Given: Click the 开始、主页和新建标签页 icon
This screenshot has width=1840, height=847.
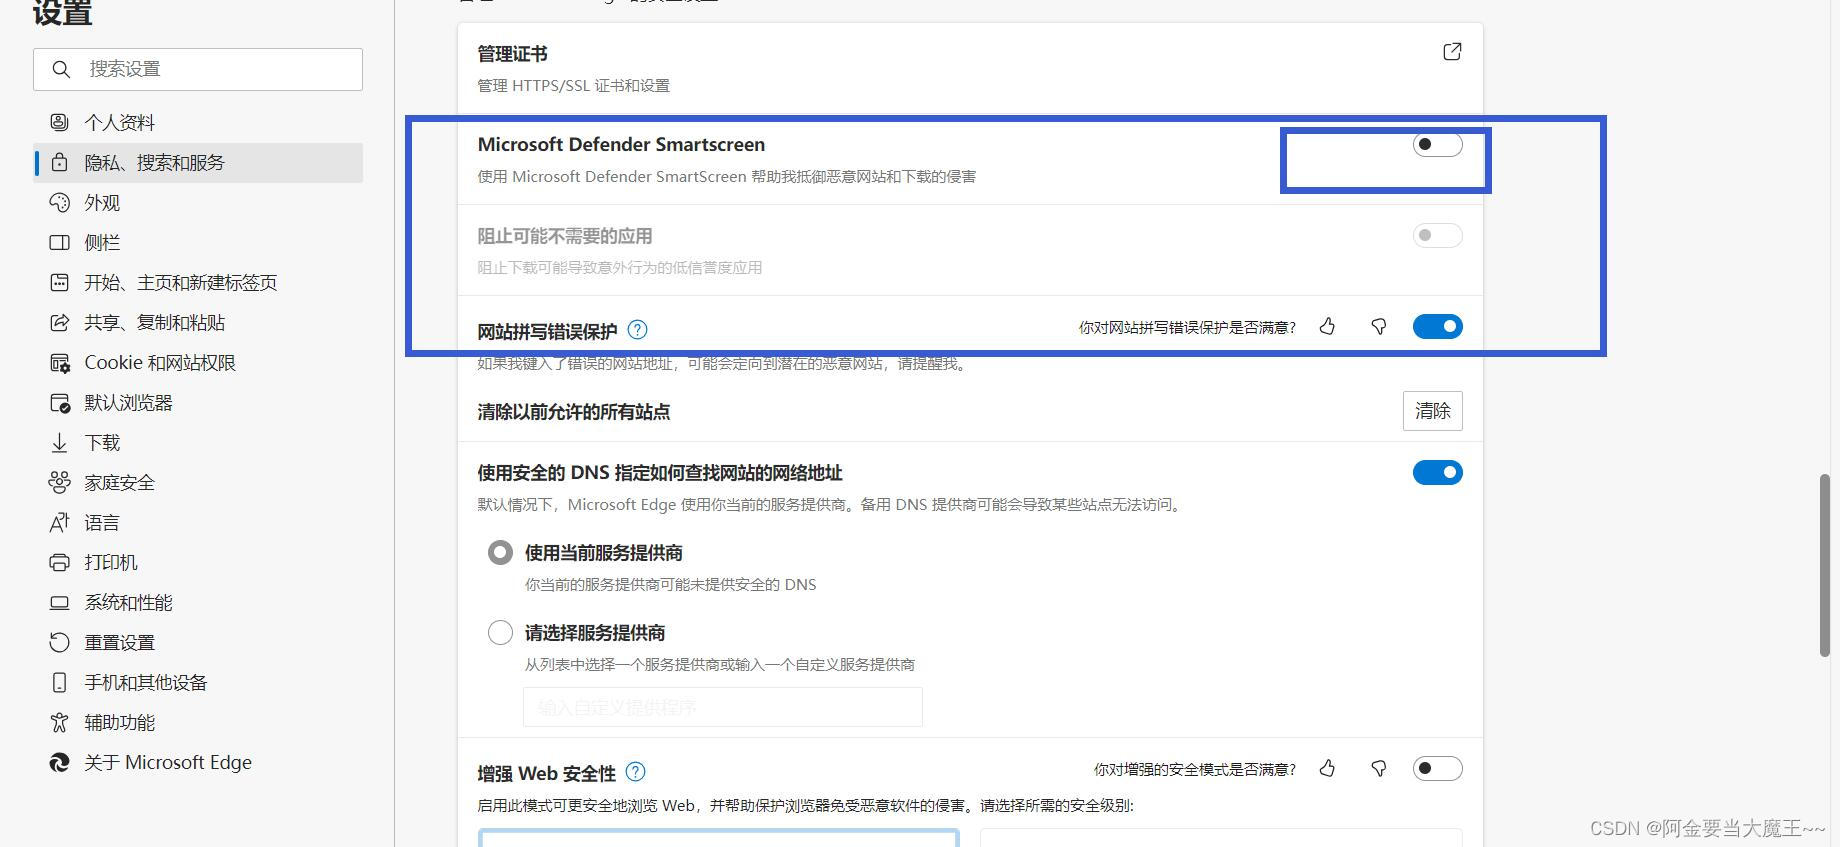Looking at the screenshot, I should tap(59, 282).
